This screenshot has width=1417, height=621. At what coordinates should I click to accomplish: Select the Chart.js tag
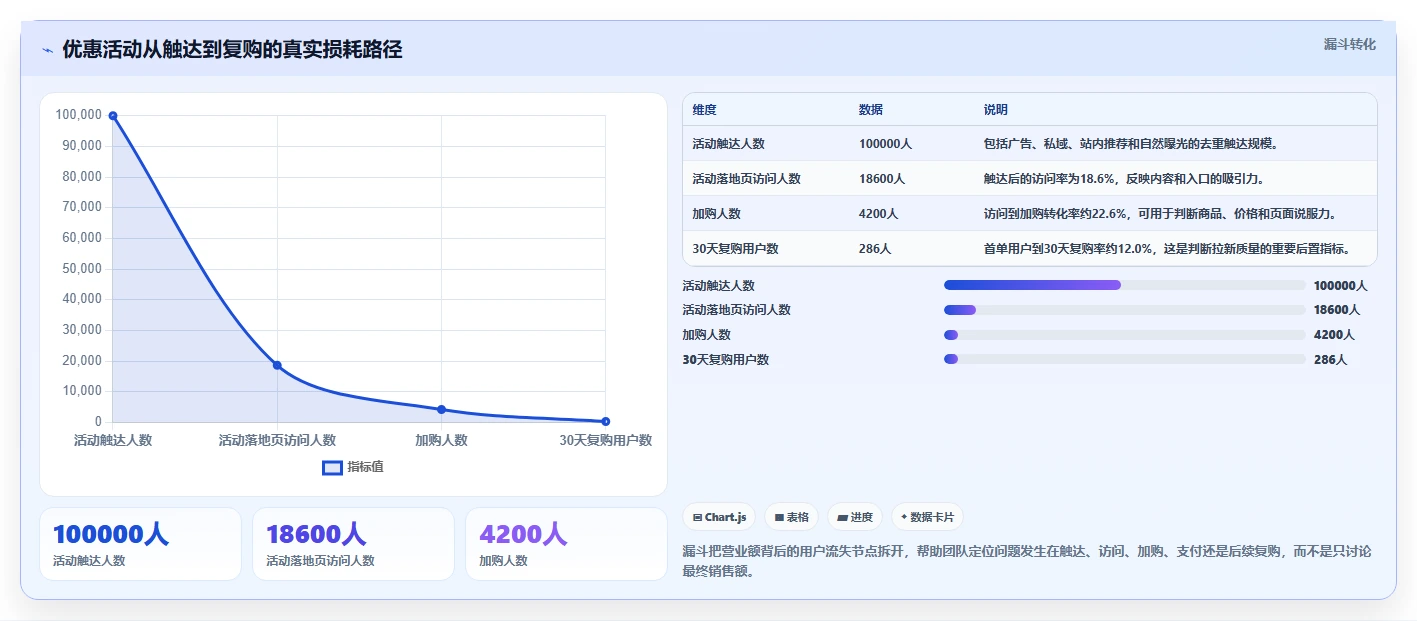tap(719, 517)
